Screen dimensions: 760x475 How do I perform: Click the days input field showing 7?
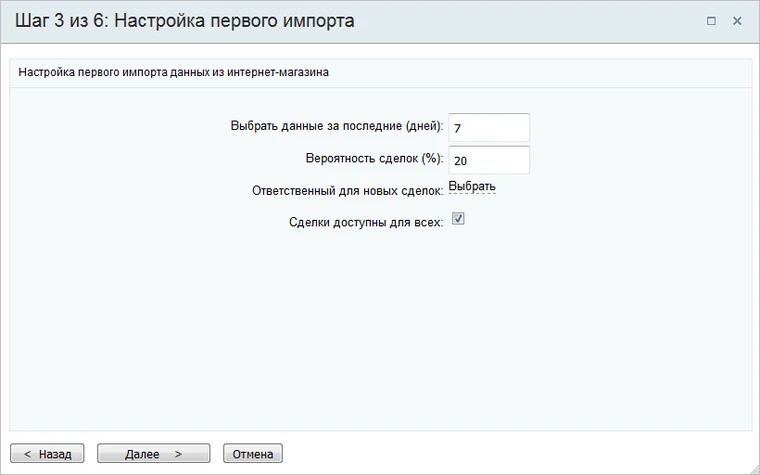489,127
